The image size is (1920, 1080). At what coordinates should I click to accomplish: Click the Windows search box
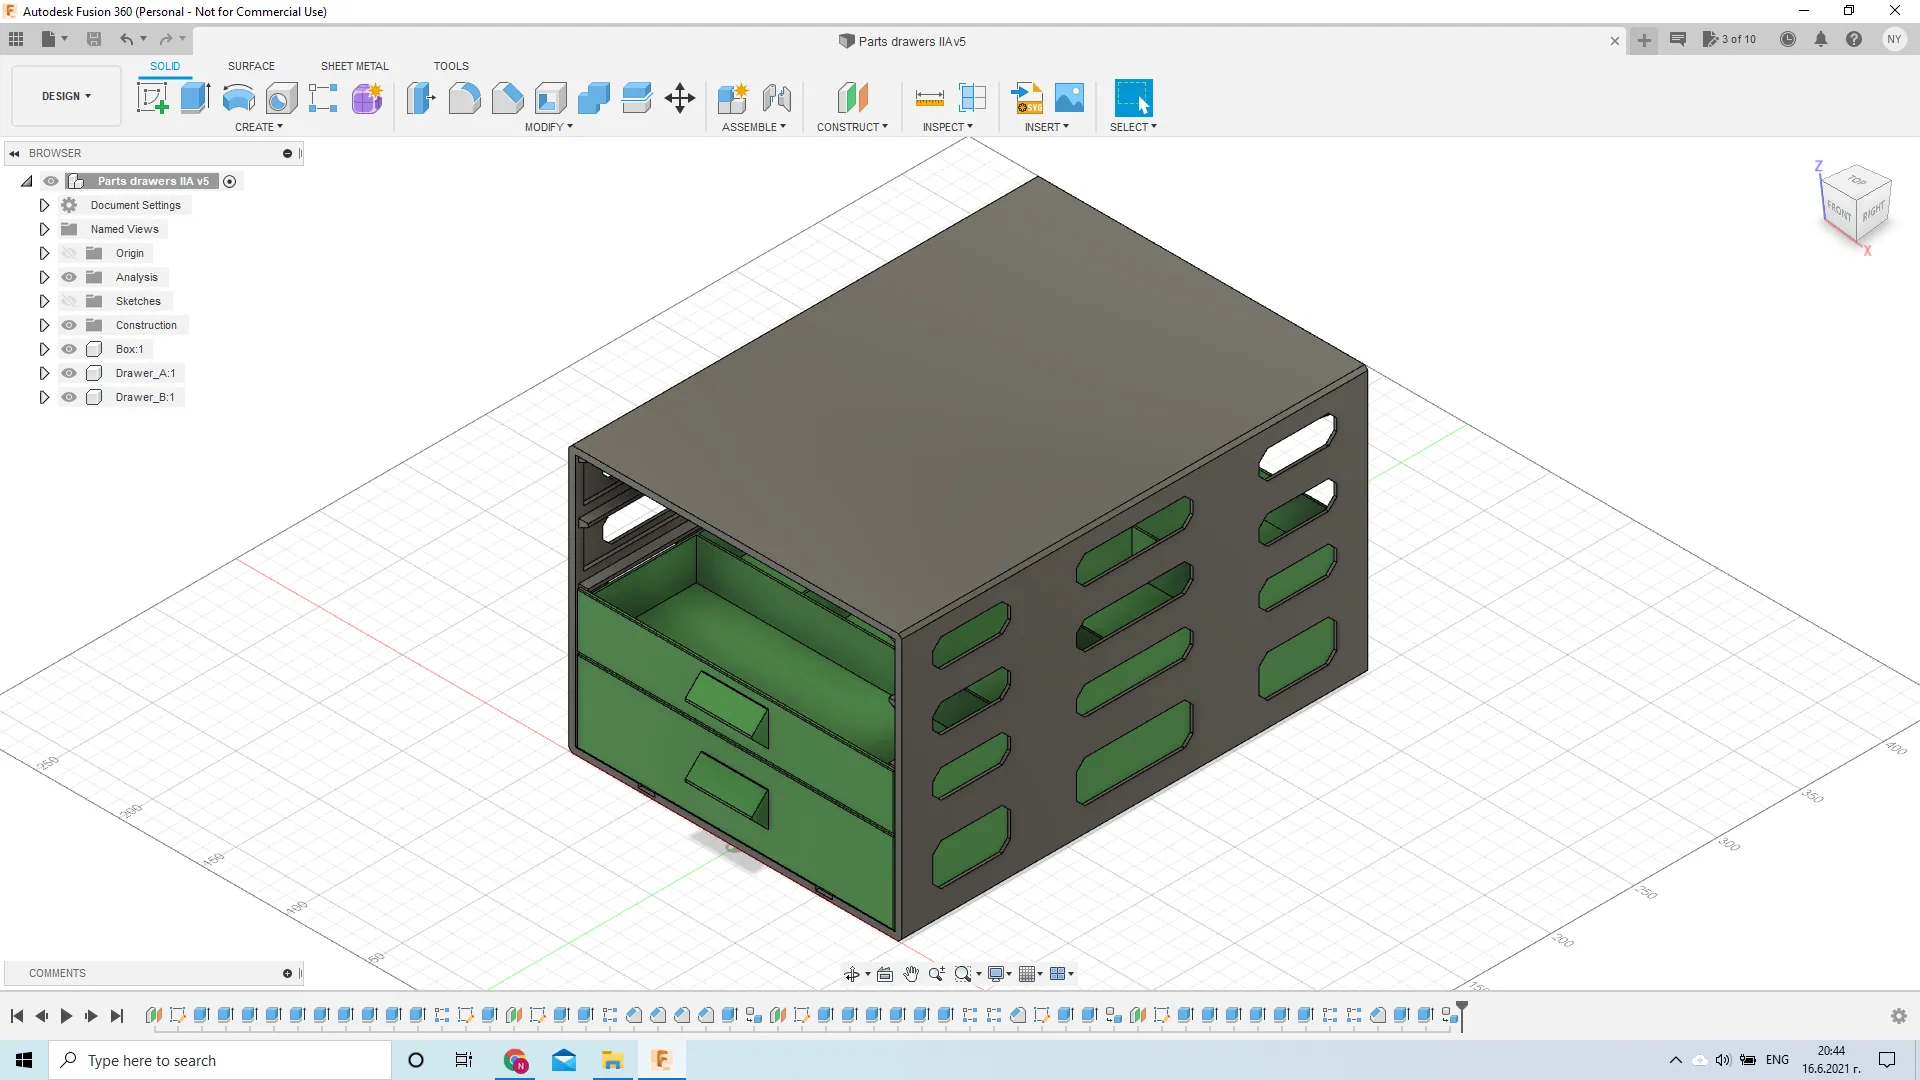click(x=220, y=1060)
